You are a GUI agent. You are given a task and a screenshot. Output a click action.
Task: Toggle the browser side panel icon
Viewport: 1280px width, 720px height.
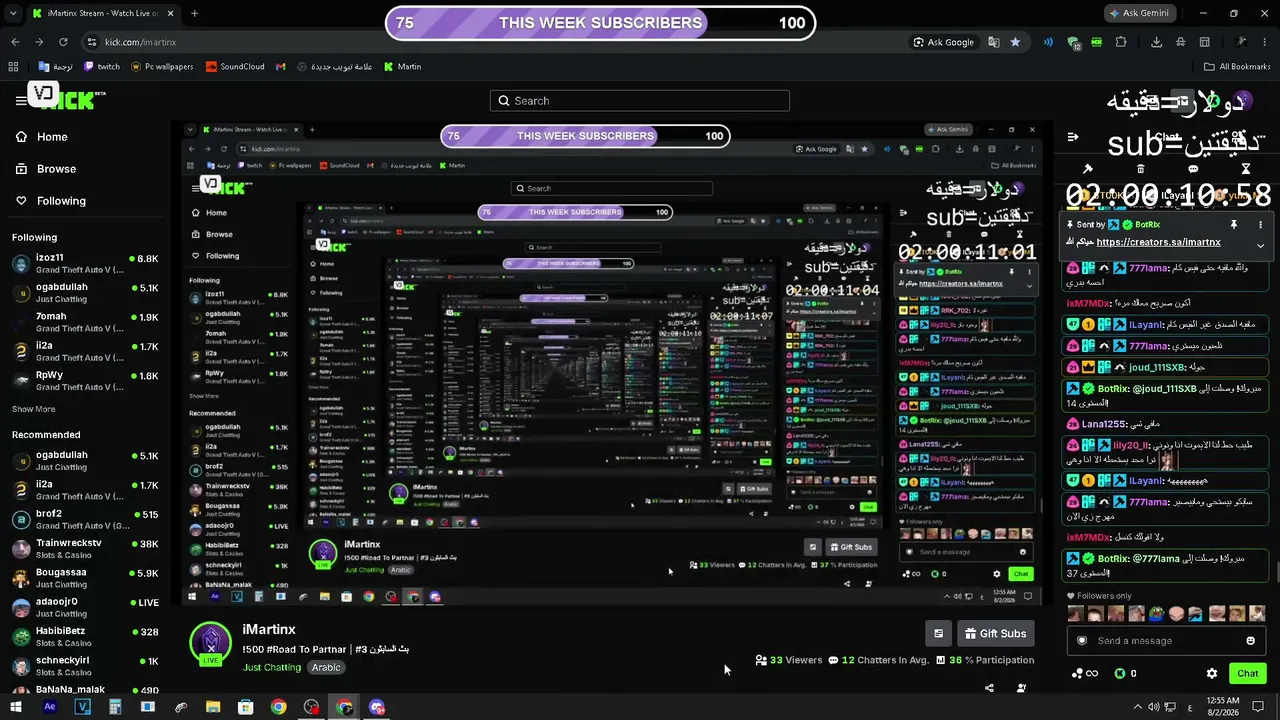coord(1205,42)
